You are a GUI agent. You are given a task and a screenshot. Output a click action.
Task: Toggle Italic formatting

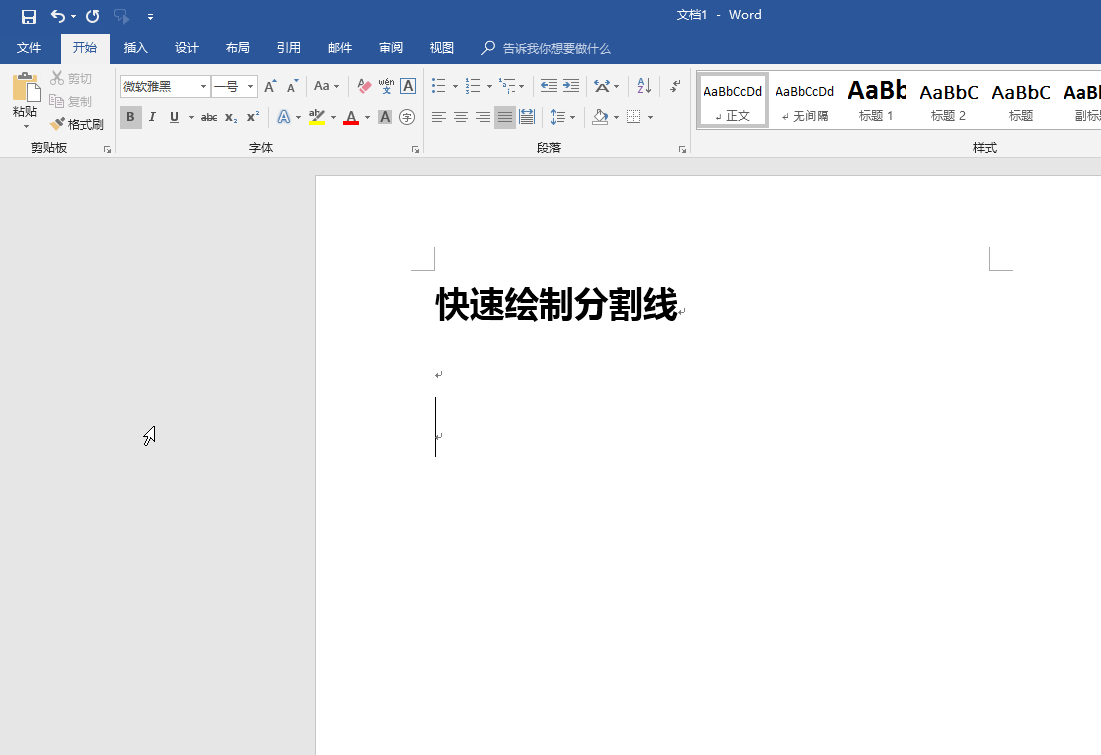tap(152, 118)
